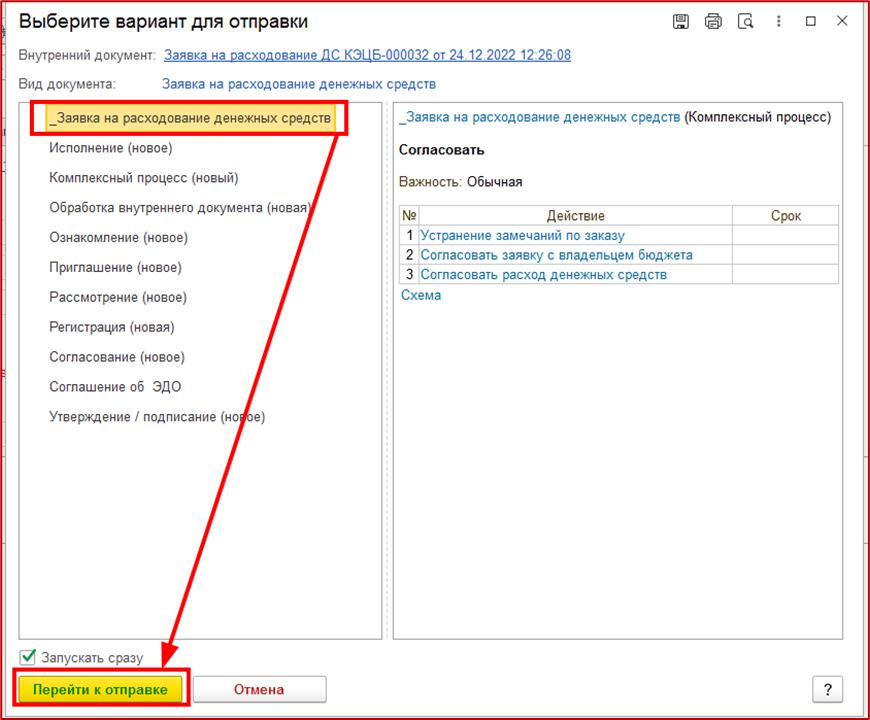This screenshot has height=720, width=870.
Task: Click the 'Важность: Обычная' text
Action: pyautogui.click(x=461, y=182)
